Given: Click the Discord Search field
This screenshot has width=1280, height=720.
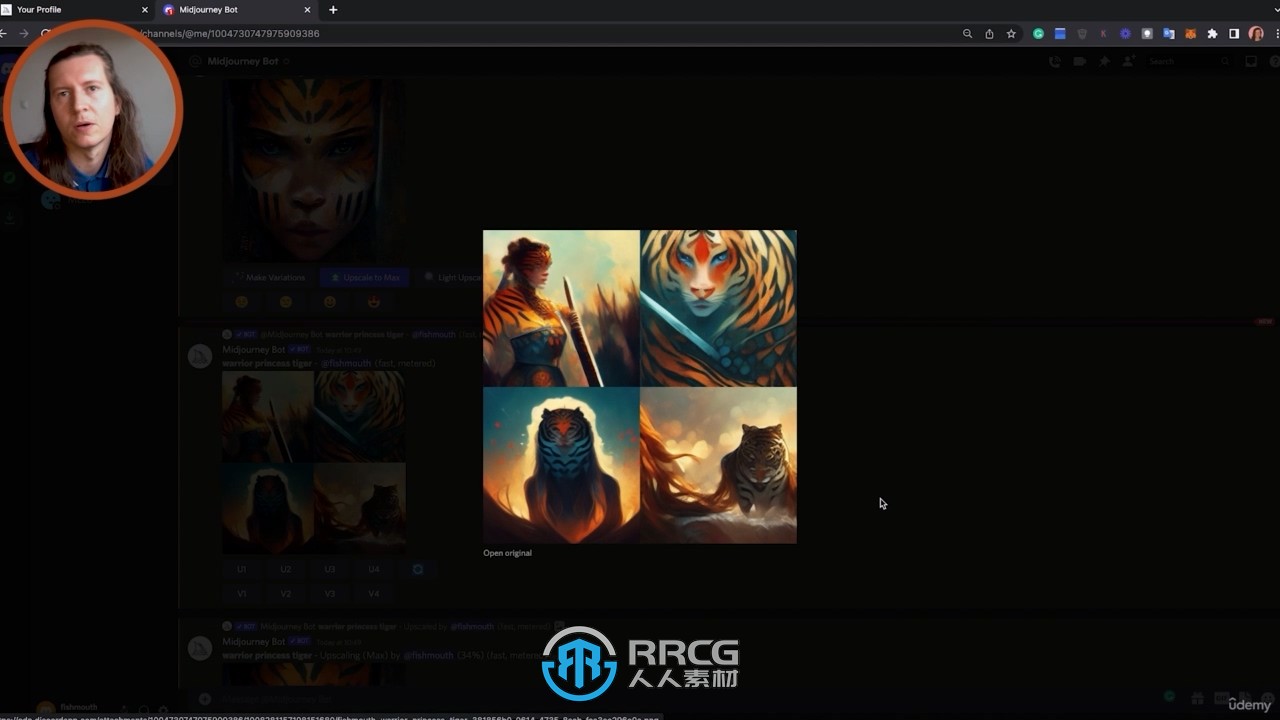Looking at the screenshot, I should 1188,61.
